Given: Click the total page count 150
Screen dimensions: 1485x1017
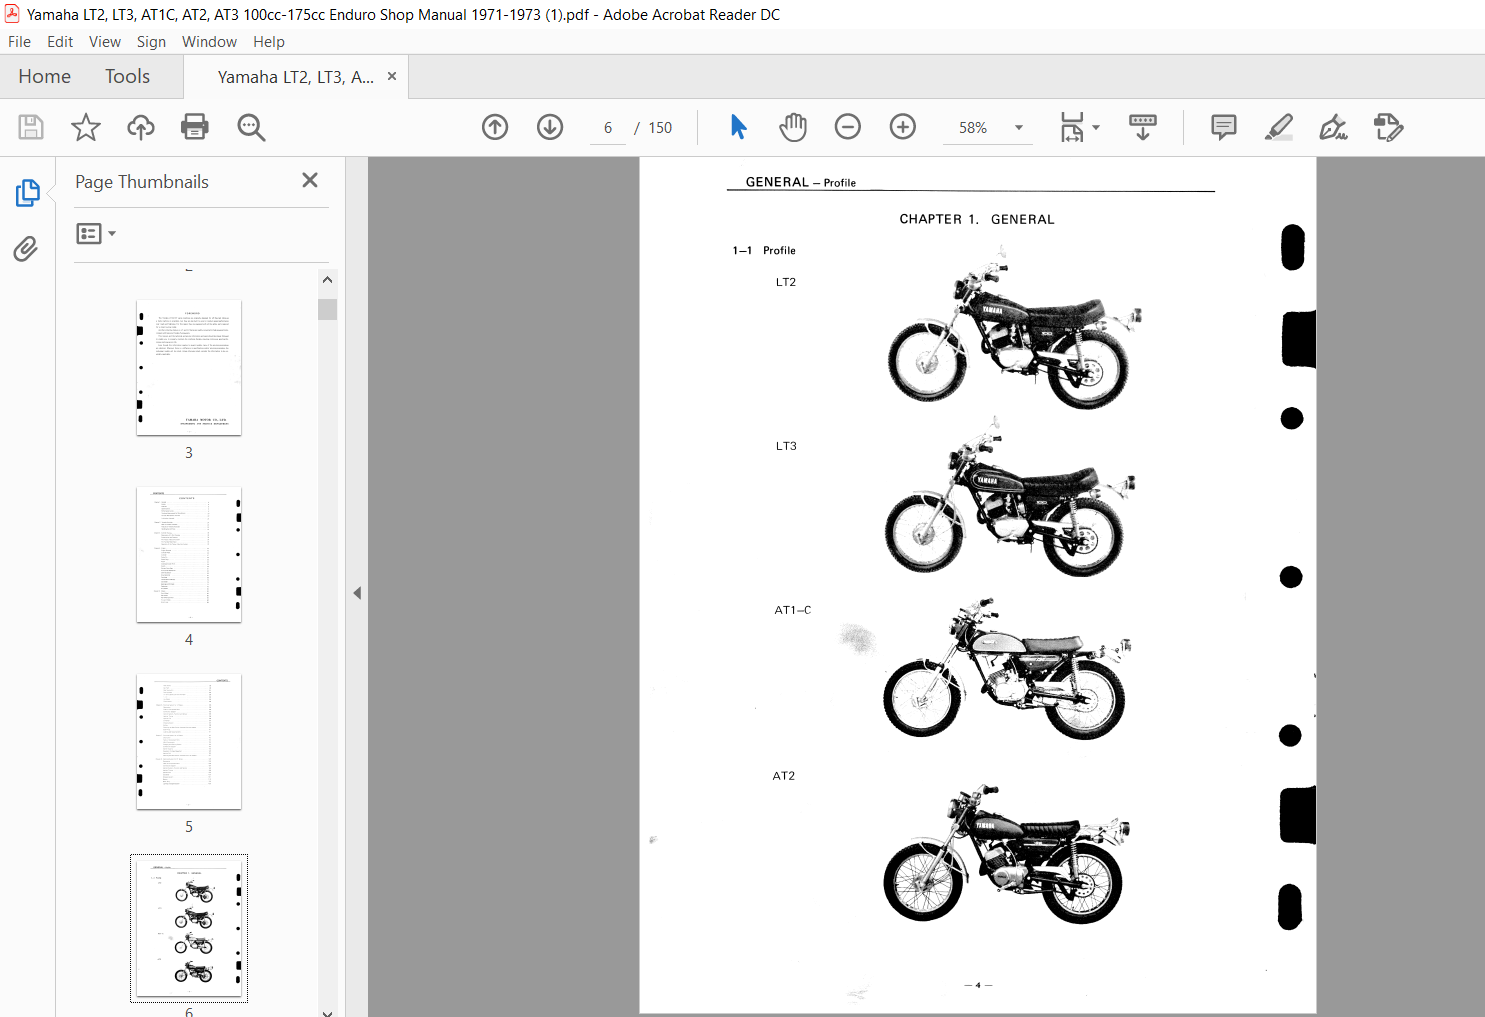Looking at the screenshot, I should (660, 128).
